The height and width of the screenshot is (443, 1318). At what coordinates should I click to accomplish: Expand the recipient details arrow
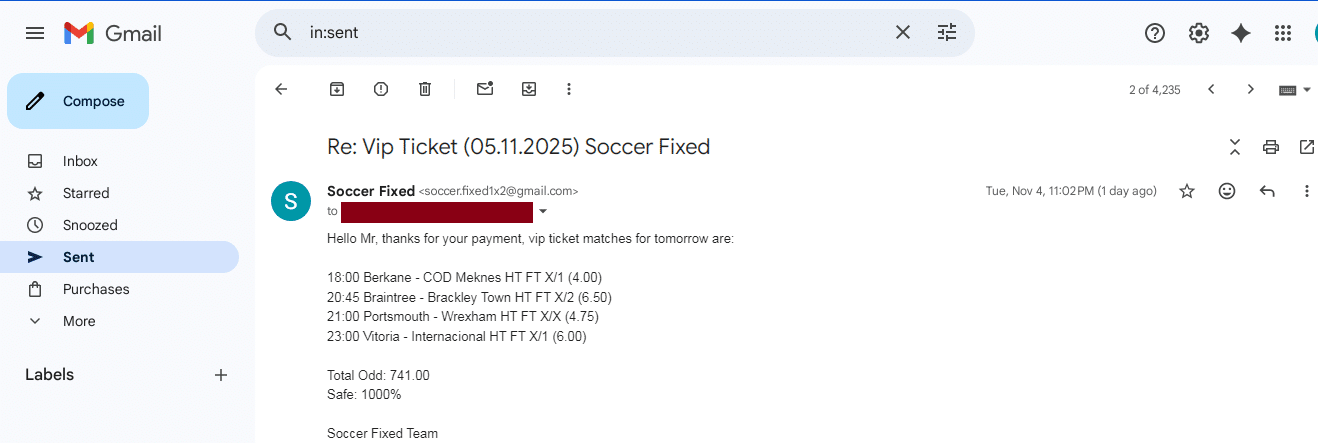(543, 212)
